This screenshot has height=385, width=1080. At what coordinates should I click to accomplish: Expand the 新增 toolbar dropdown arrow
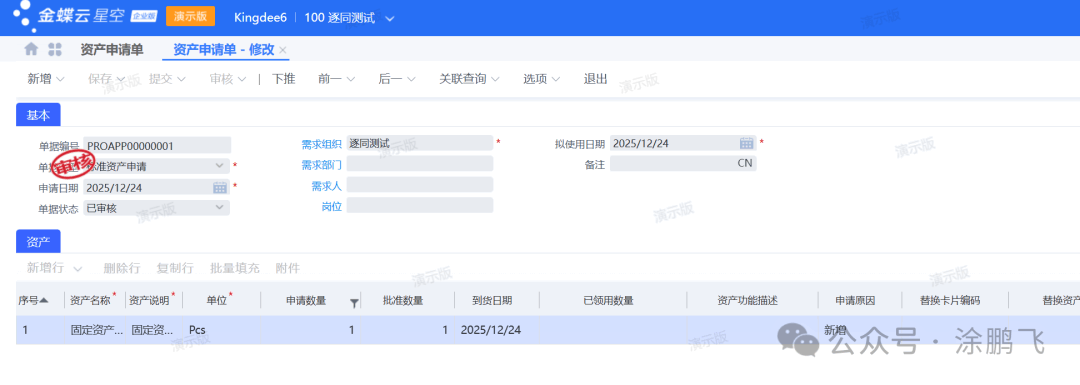point(60,79)
